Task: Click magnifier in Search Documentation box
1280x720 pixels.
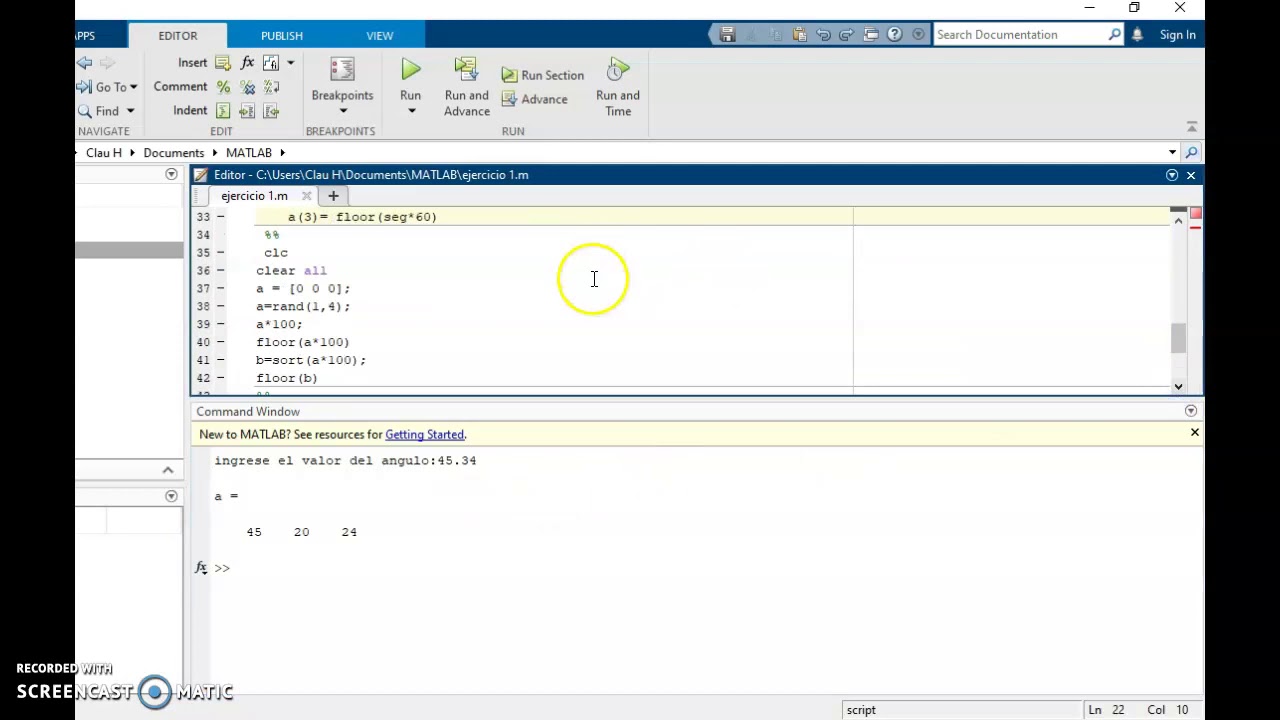Action: click(x=1115, y=35)
